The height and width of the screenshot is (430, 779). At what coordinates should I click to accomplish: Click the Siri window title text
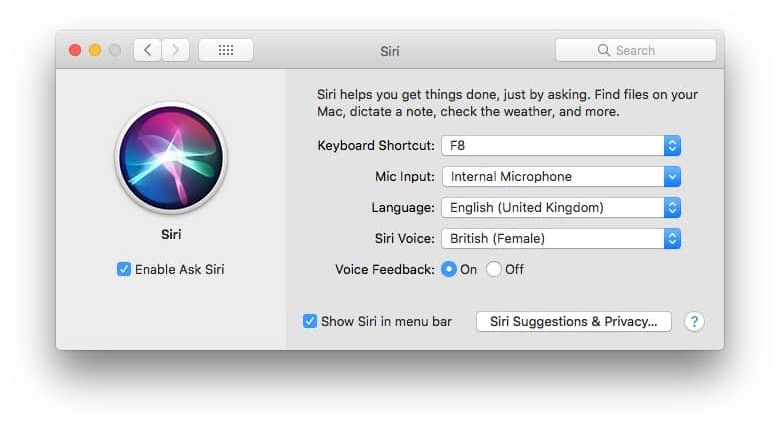coord(390,50)
